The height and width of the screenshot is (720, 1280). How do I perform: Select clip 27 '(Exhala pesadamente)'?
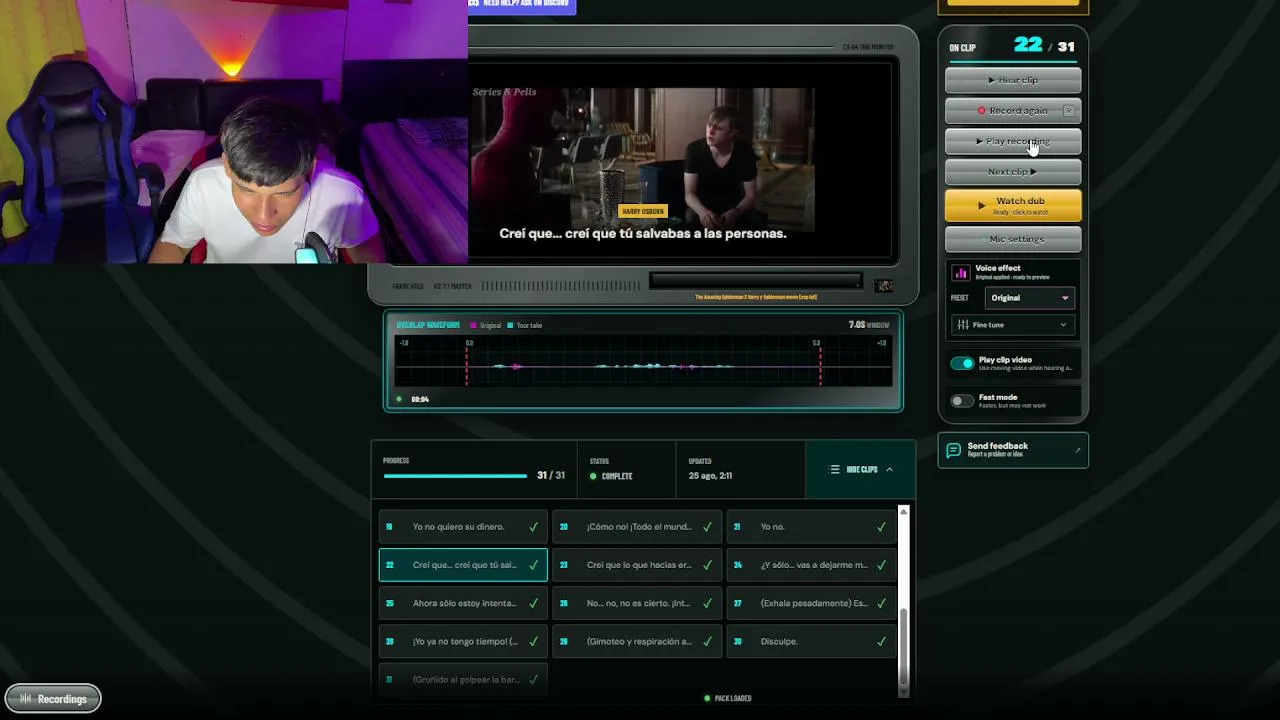click(811, 603)
